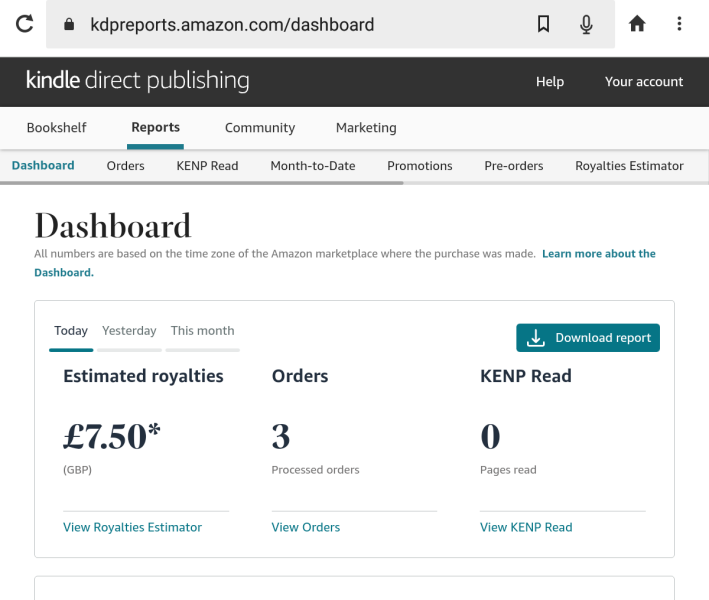The image size is (709, 600).
Task: Select the Dashboard sub-navigation item
Action: (43, 165)
